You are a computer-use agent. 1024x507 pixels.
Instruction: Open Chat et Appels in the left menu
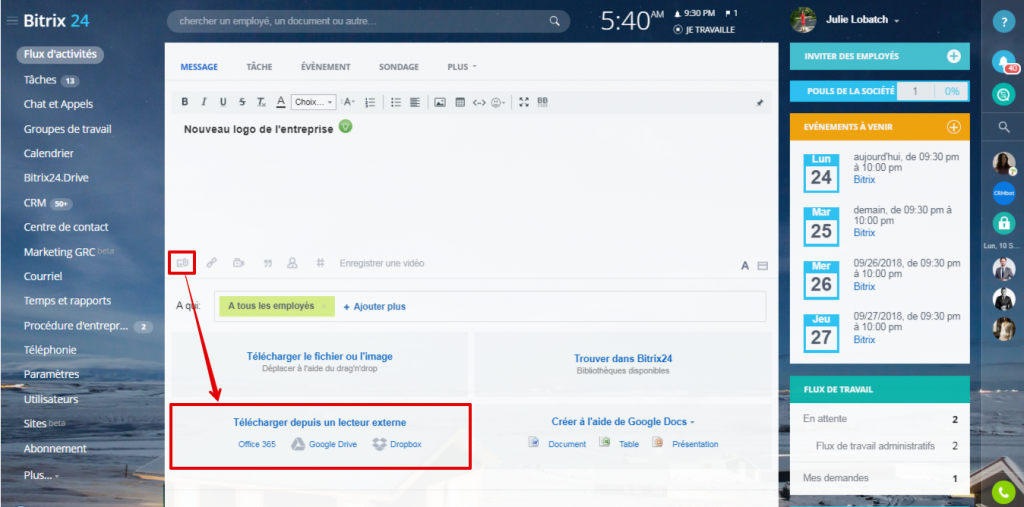[58, 105]
